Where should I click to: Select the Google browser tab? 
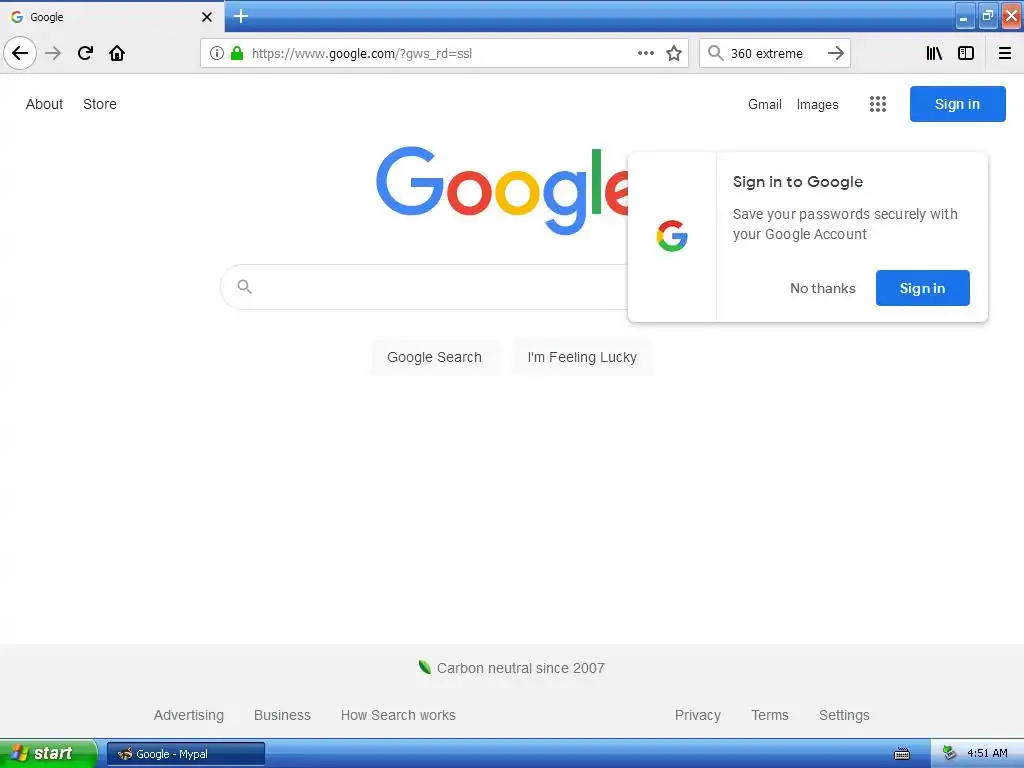coord(112,17)
